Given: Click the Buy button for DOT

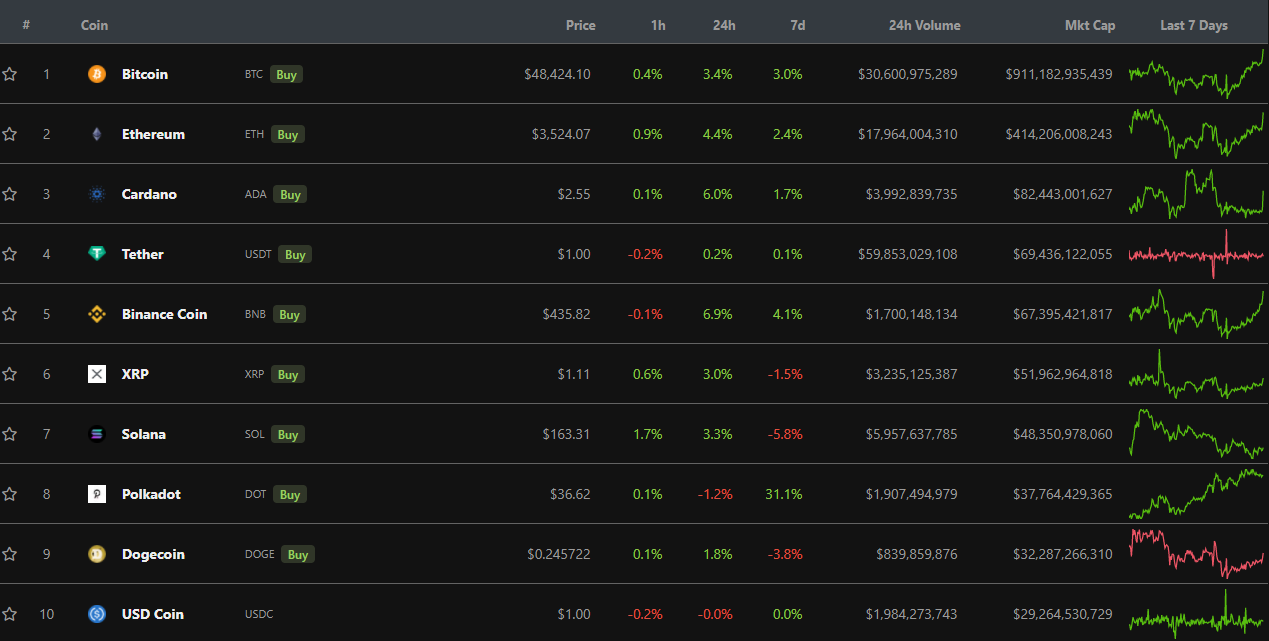Looking at the screenshot, I should point(290,494).
